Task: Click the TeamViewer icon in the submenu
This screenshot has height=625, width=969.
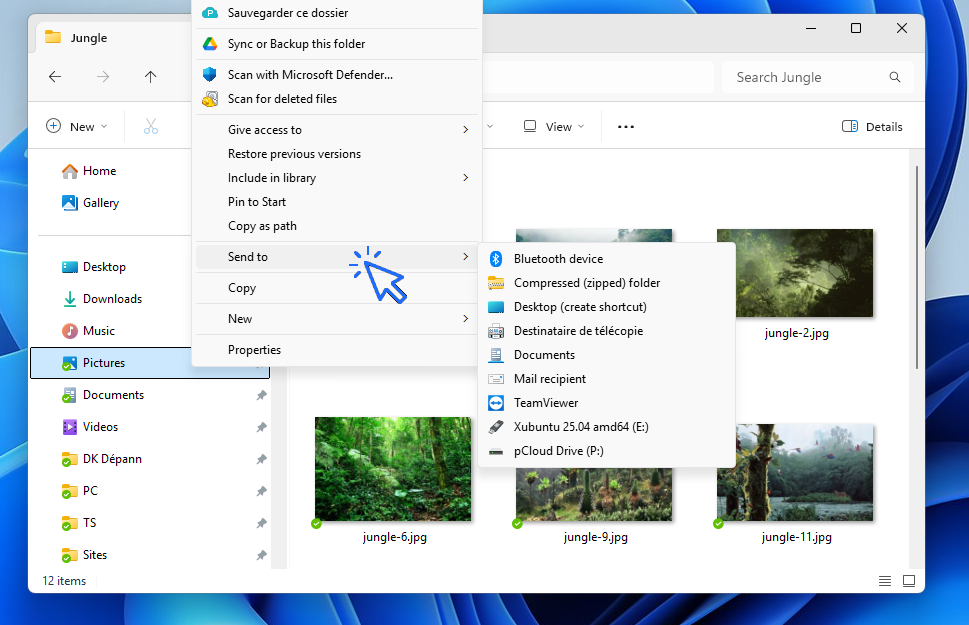Action: [496, 403]
